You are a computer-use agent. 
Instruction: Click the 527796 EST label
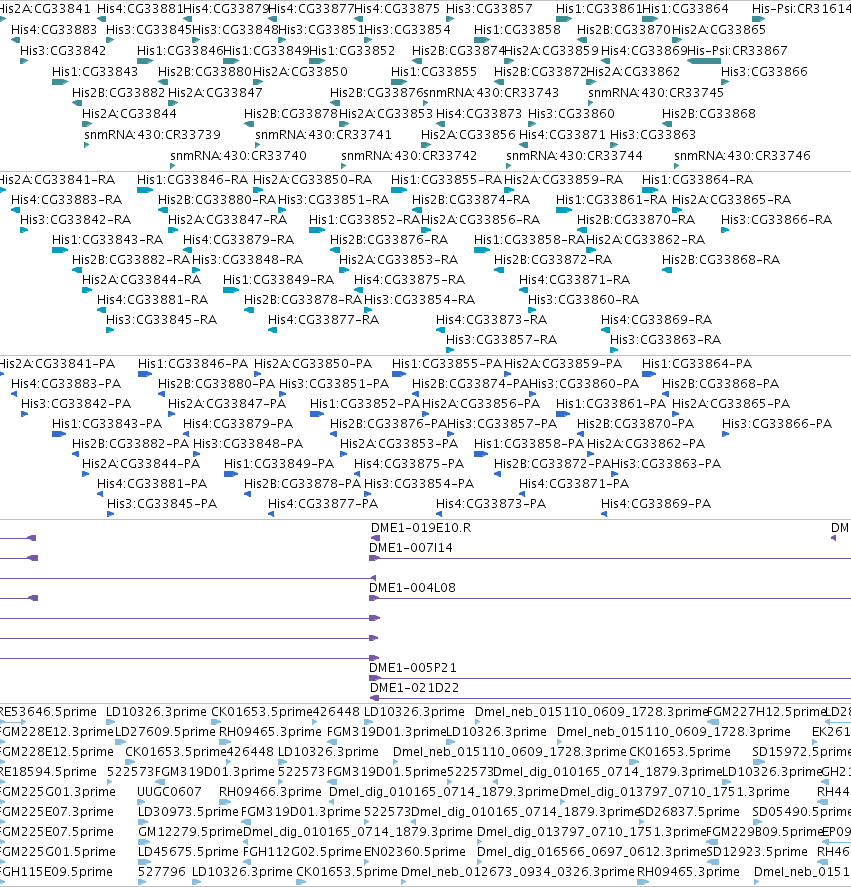[x=162, y=872]
